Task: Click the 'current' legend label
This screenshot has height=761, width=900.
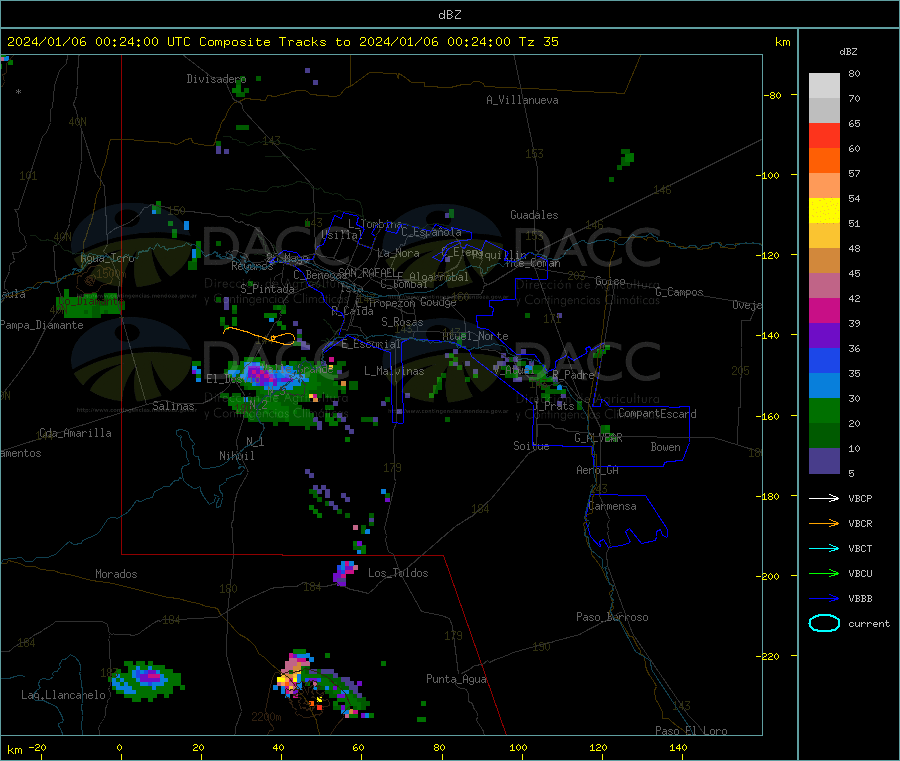Action: pyautogui.click(x=869, y=624)
